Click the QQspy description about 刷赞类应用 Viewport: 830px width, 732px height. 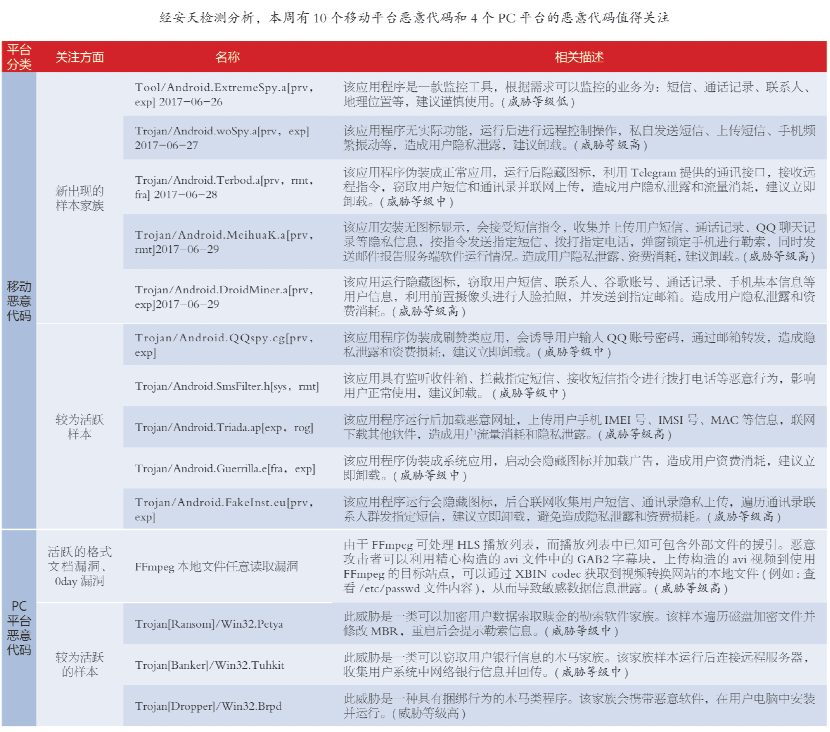click(x=579, y=345)
